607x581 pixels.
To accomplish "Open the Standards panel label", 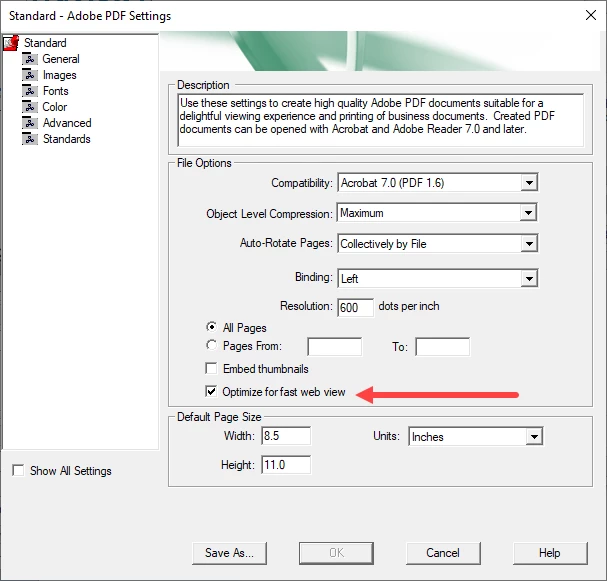I will tap(67, 139).
